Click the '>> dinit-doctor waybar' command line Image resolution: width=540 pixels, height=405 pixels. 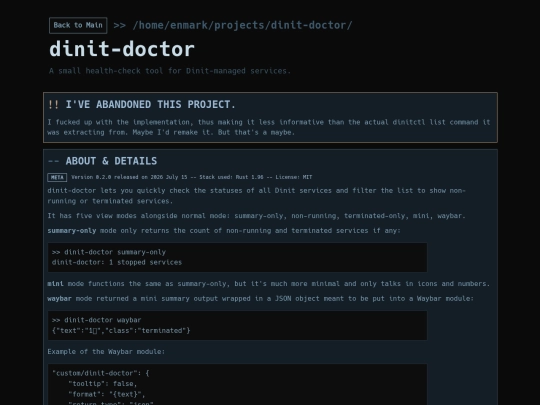tap(96, 320)
